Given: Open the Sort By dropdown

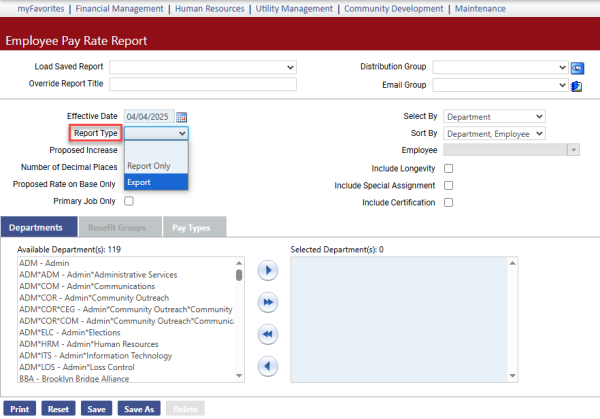Looking at the screenshot, I should coord(494,134).
